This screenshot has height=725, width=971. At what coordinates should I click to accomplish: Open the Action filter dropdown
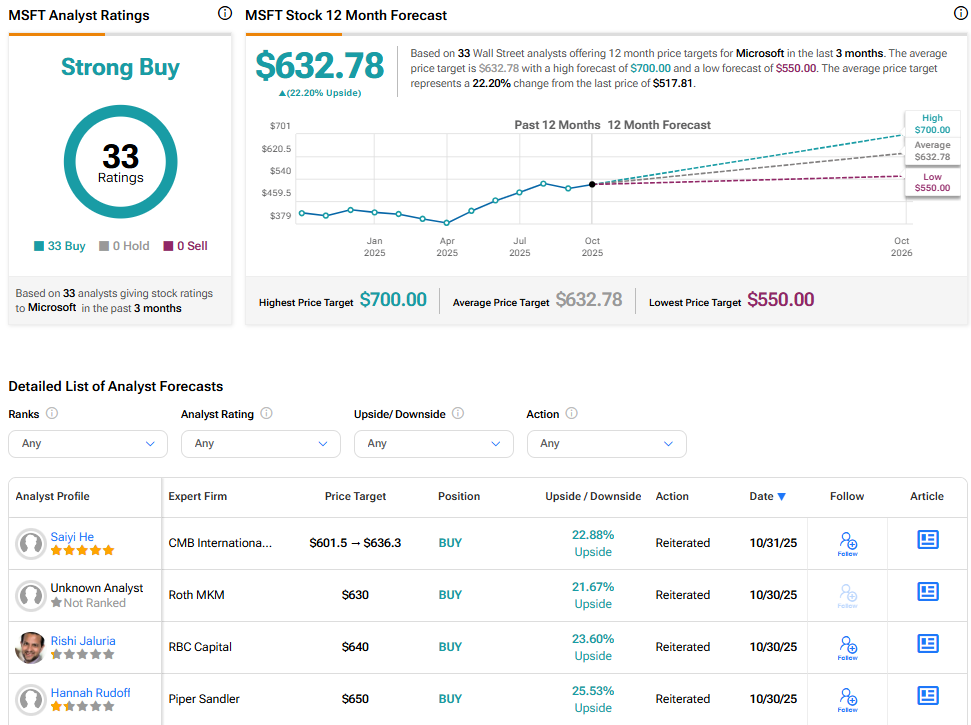click(x=606, y=443)
